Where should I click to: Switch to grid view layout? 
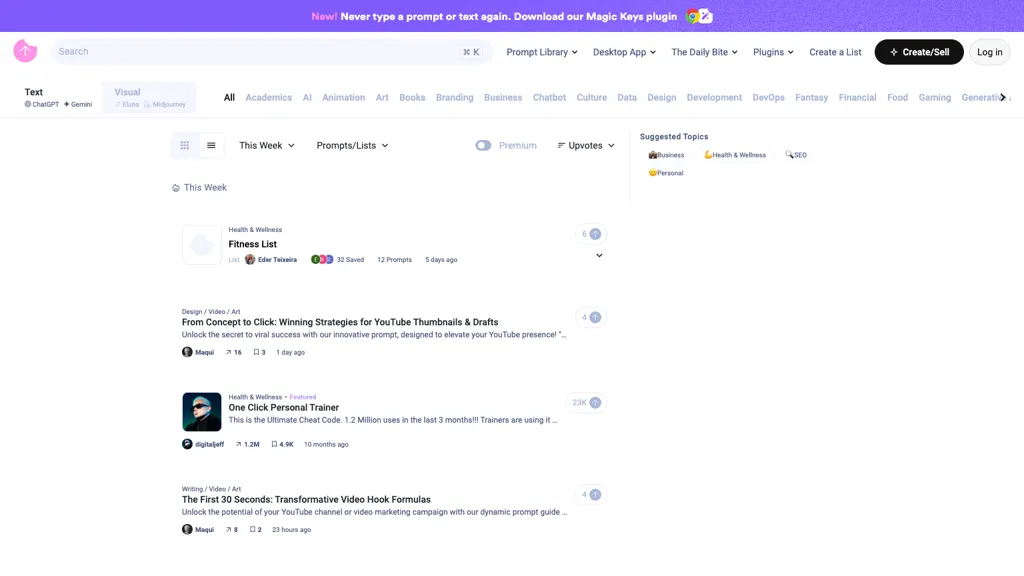185,146
